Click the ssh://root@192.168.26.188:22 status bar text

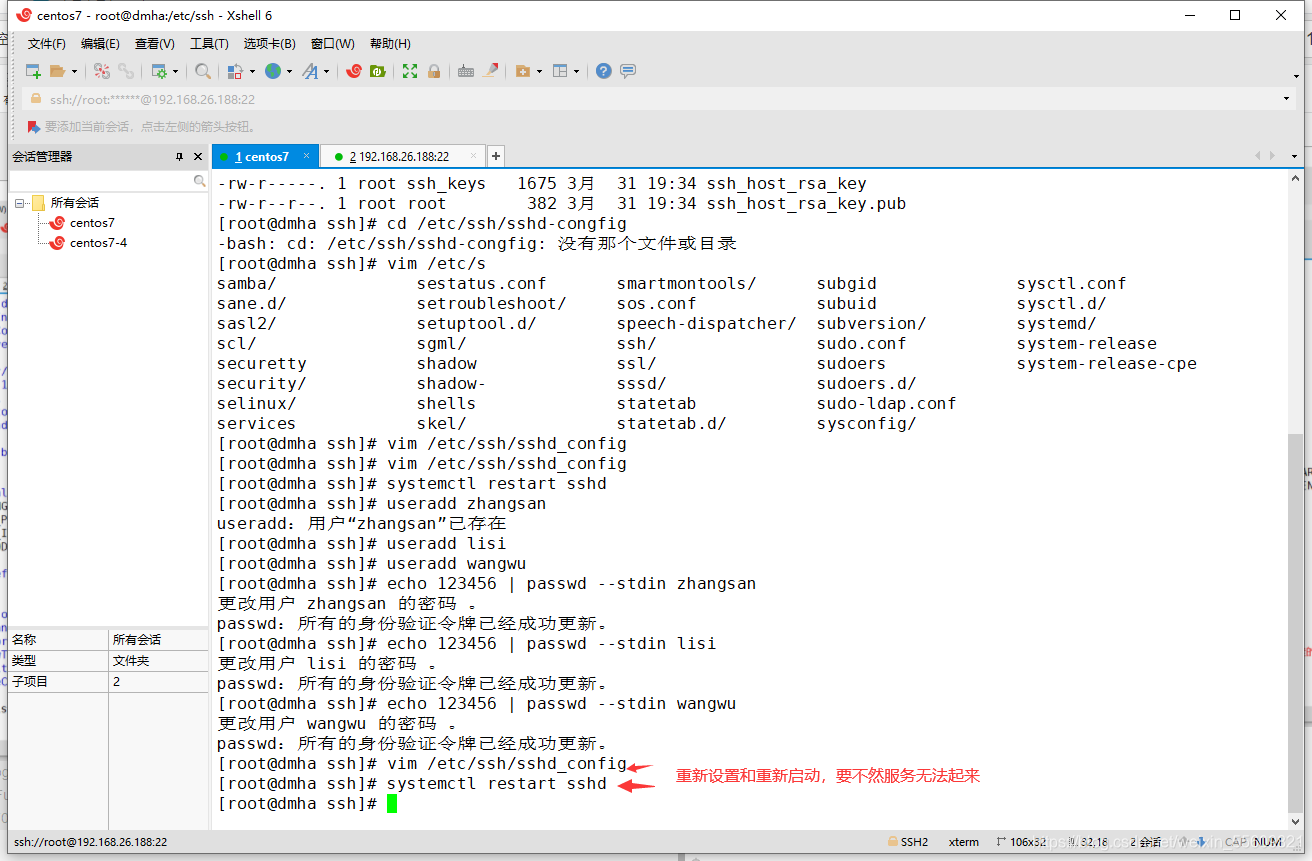click(91, 842)
